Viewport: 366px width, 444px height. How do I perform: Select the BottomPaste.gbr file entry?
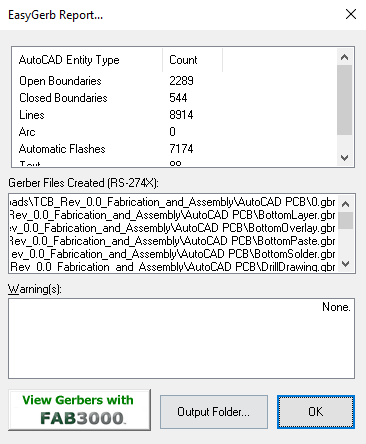pyautogui.click(x=173, y=241)
